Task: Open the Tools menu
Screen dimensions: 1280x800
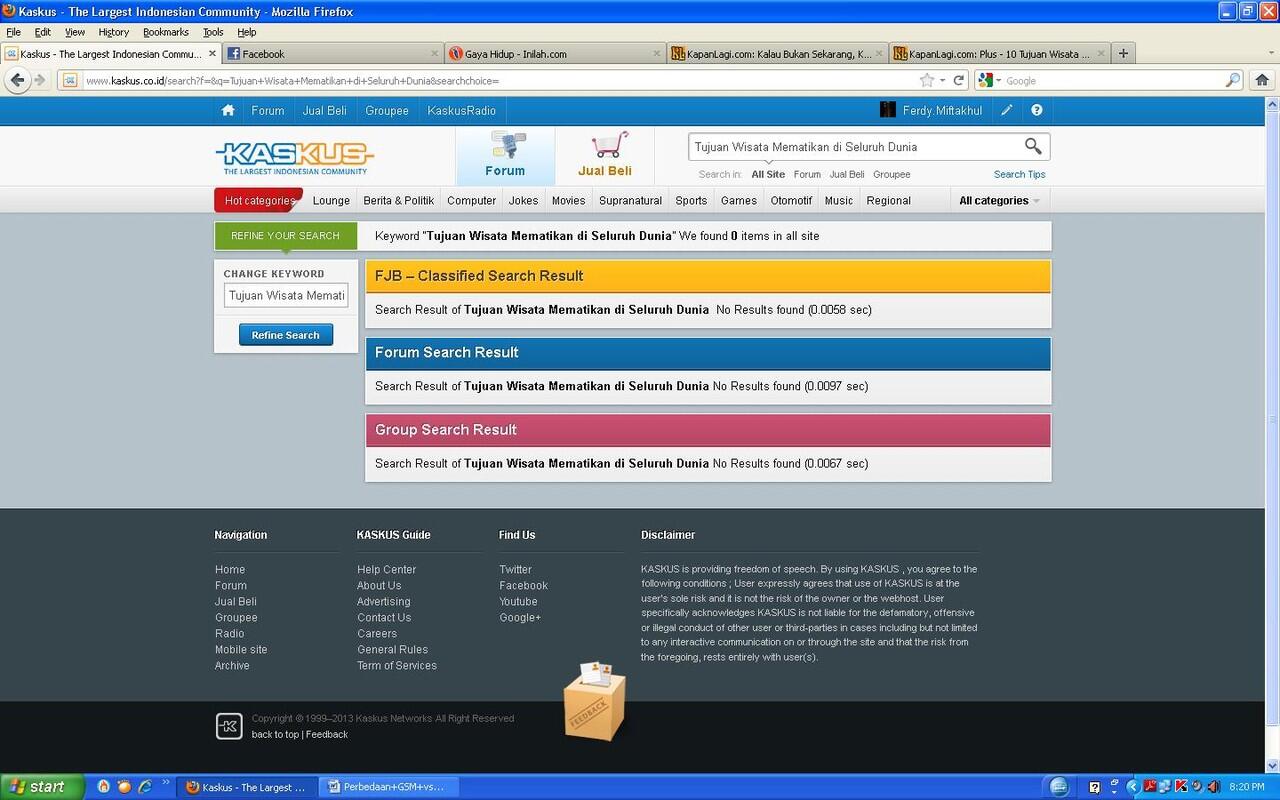Action: [x=213, y=32]
